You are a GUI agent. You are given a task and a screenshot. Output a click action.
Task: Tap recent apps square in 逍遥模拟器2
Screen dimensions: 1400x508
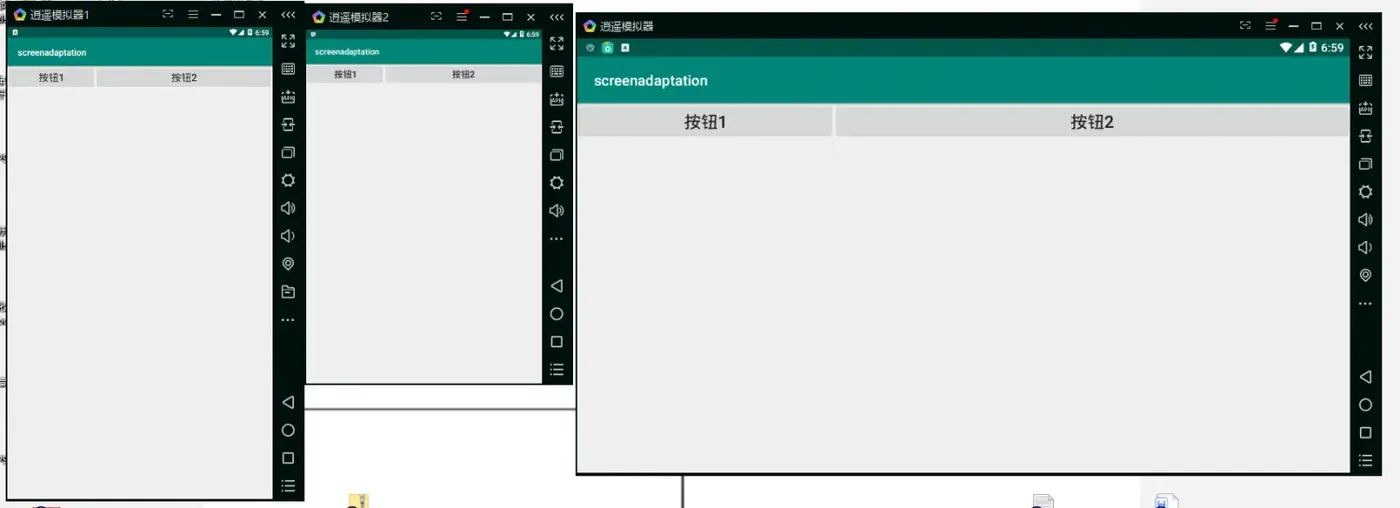[x=557, y=342]
